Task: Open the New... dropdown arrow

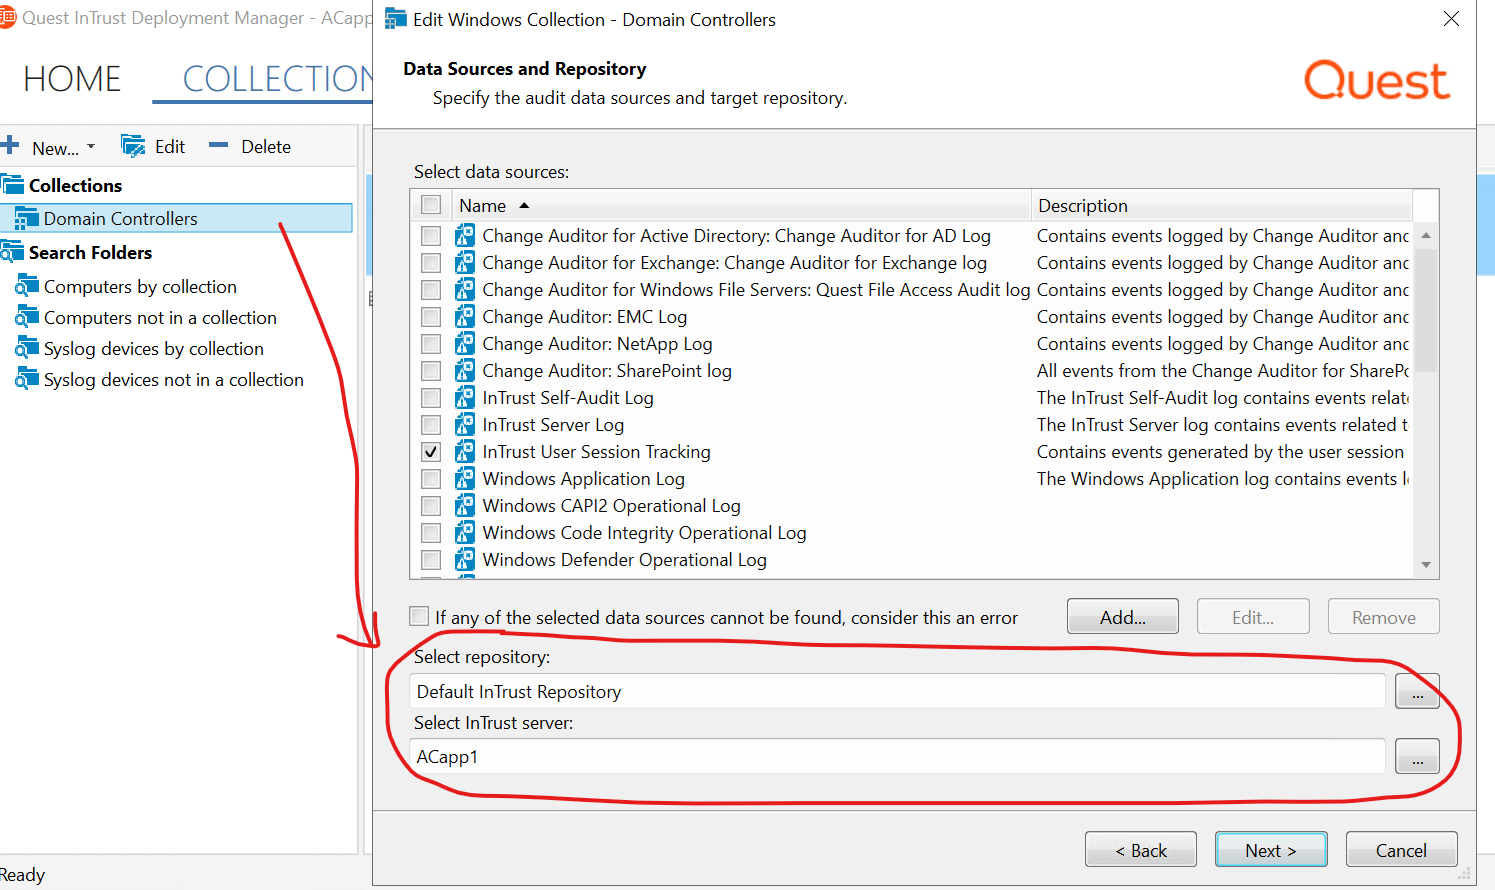Action: click(91, 147)
